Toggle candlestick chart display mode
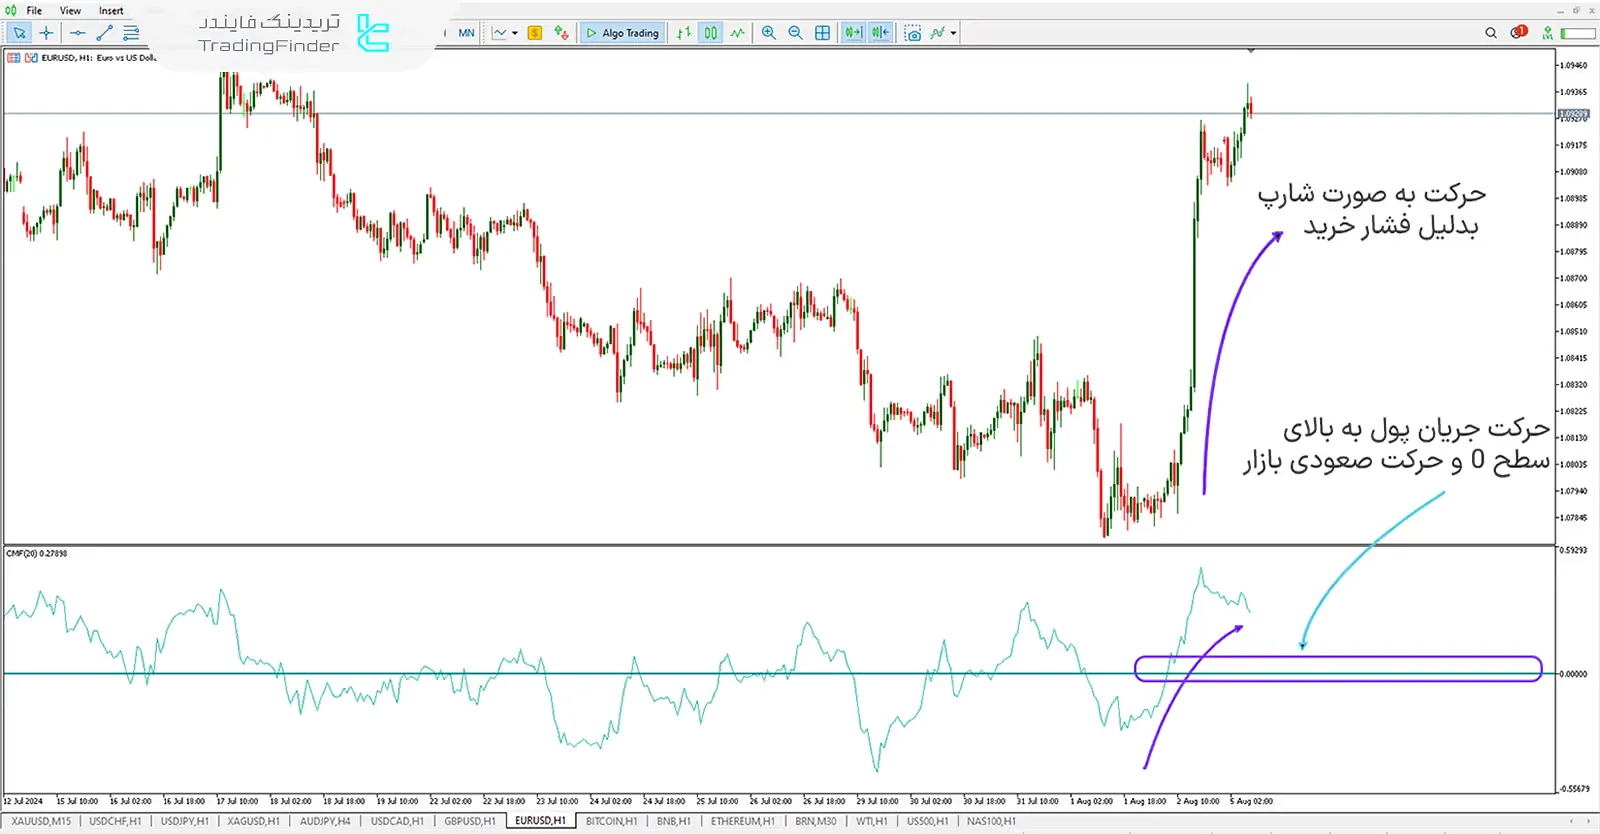The image size is (1600, 834). tap(710, 33)
